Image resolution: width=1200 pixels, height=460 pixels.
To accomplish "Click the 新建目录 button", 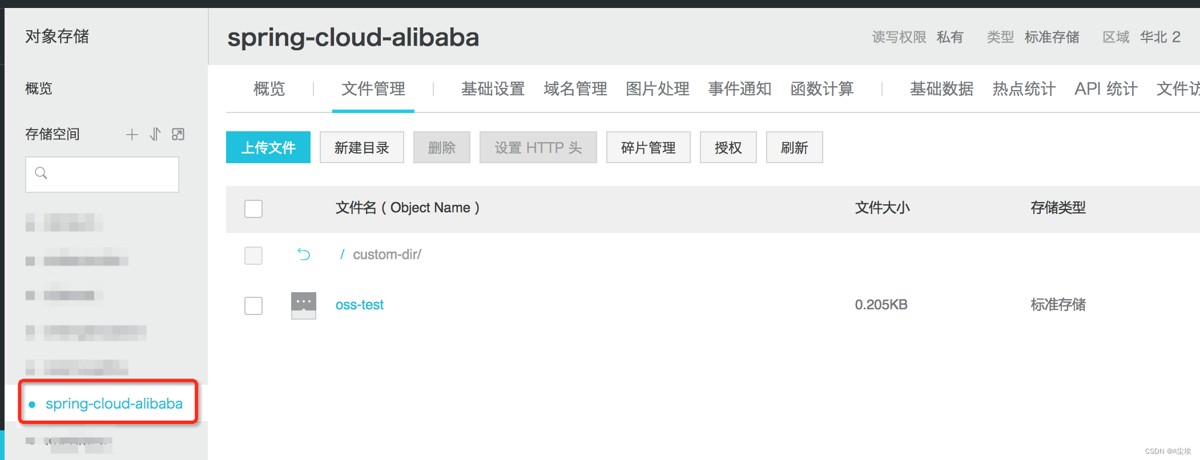I will [361, 147].
